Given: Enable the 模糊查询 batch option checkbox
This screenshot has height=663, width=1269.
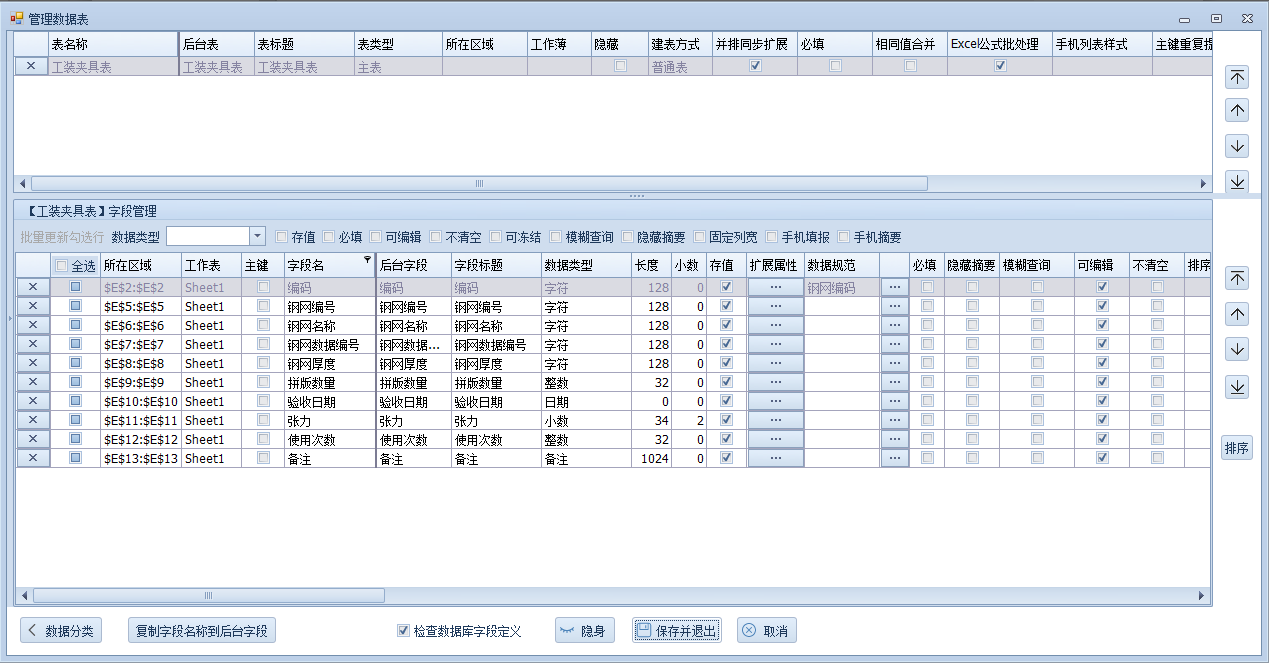Looking at the screenshot, I should 555,237.
